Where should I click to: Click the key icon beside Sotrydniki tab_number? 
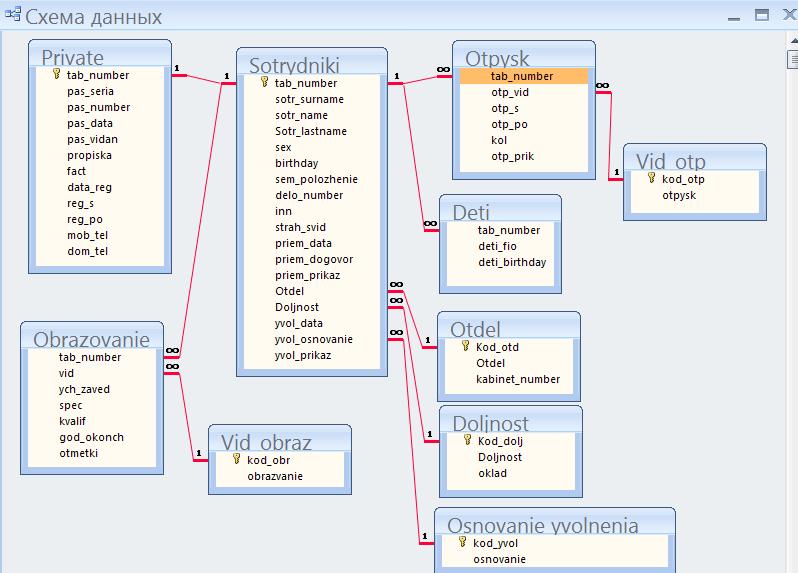point(264,82)
